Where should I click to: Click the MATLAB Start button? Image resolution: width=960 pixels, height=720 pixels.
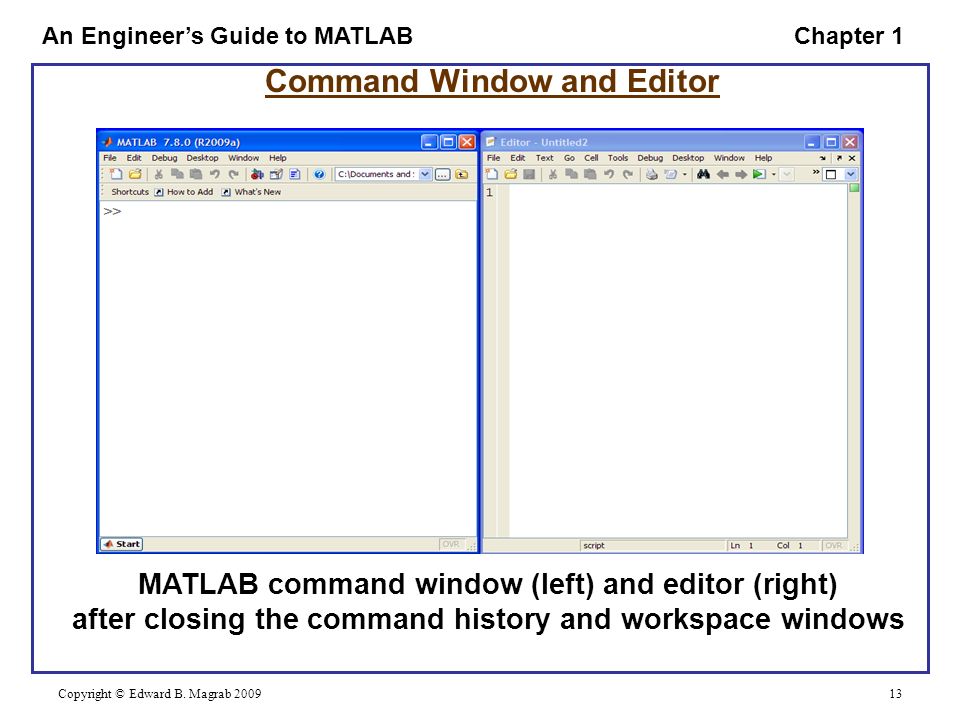pyautogui.click(x=122, y=544)
